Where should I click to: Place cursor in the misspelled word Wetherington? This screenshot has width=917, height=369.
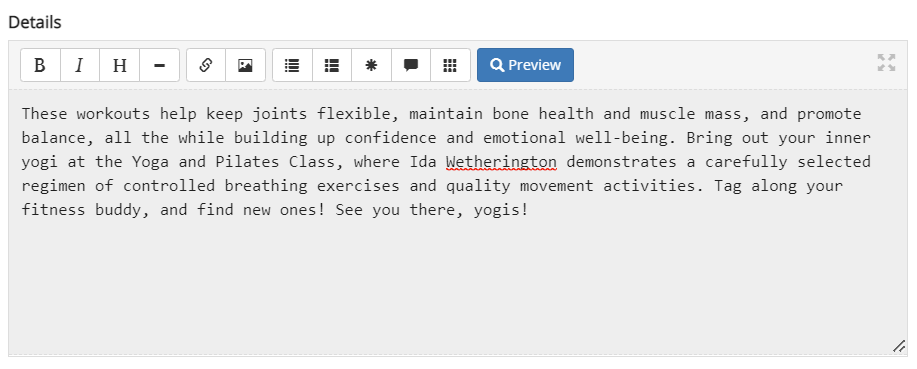(501, 162)
